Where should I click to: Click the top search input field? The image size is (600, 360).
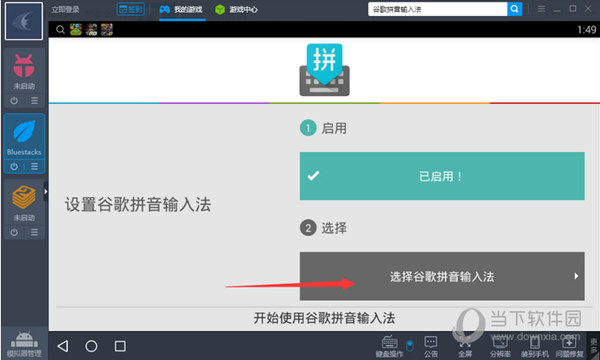click(437, 9)
